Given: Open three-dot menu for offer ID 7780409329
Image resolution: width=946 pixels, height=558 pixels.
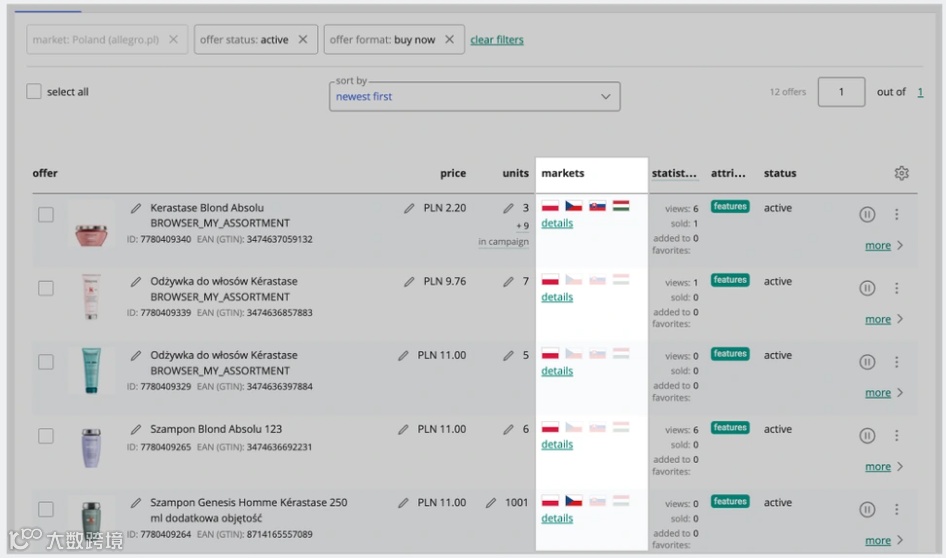Looking at the screenshot, I should [897, 362].
